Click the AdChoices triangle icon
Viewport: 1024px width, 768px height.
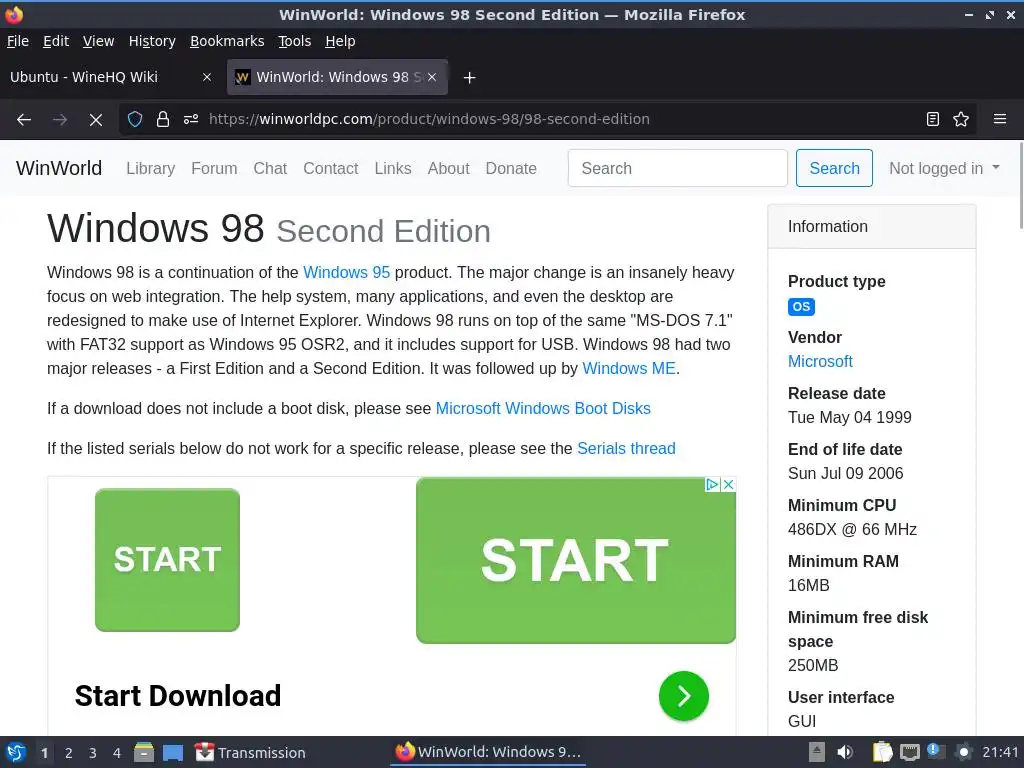click(x=712, y=485)
